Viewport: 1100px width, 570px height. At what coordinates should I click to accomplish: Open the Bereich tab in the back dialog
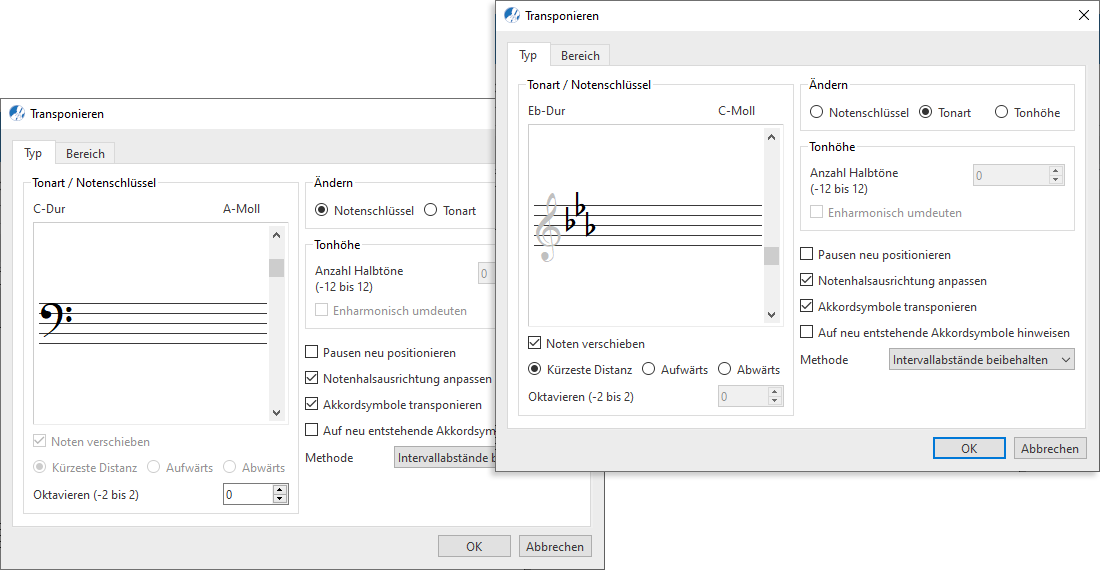coord(85,153)
